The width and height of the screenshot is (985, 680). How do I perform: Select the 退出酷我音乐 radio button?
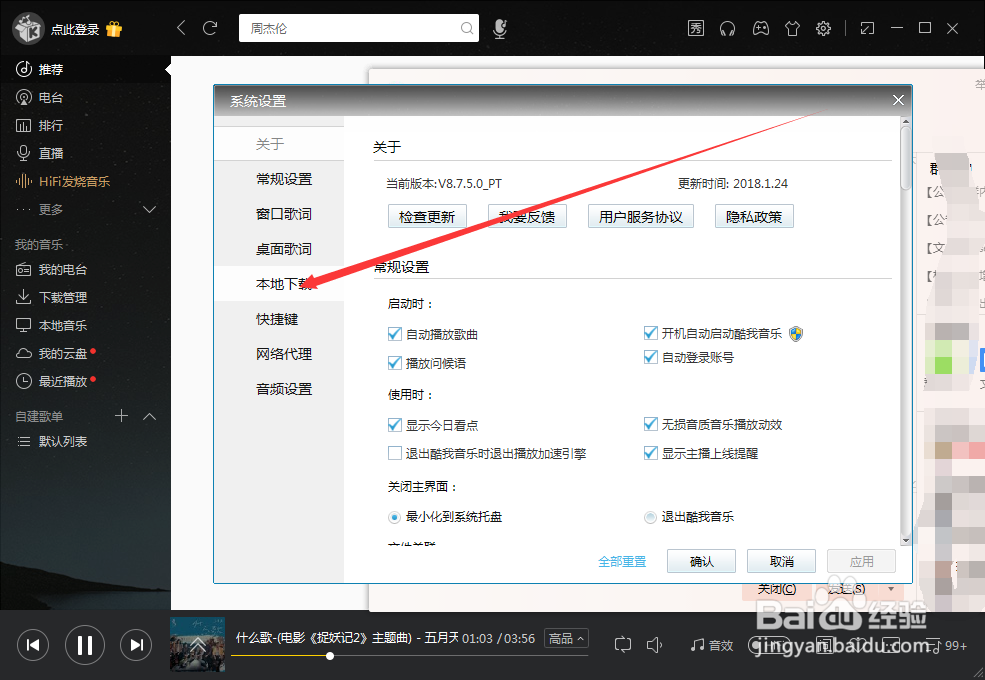[x=650, y=517]
